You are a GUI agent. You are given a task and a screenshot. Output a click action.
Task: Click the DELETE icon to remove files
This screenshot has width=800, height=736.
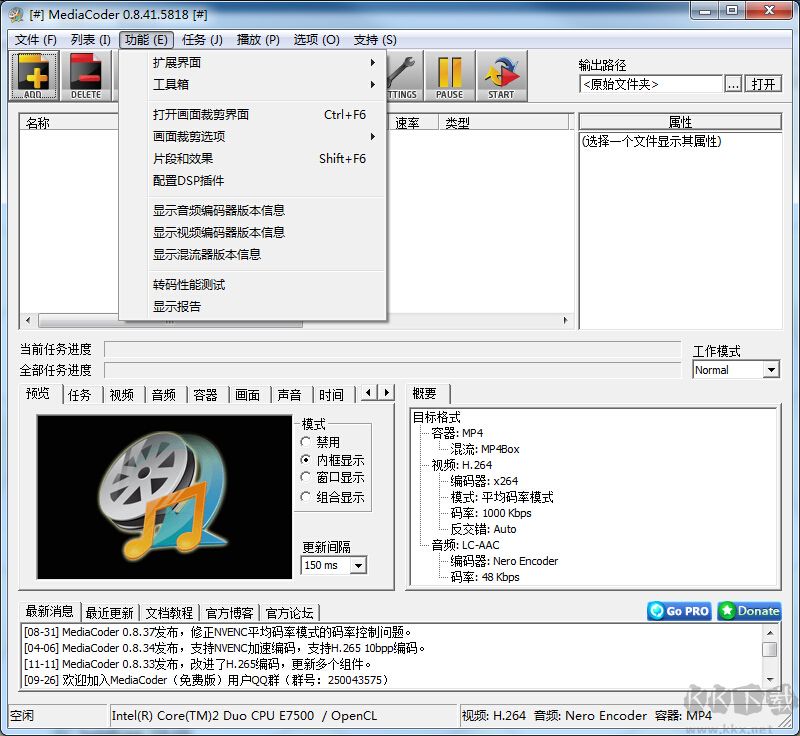(86, 75)
